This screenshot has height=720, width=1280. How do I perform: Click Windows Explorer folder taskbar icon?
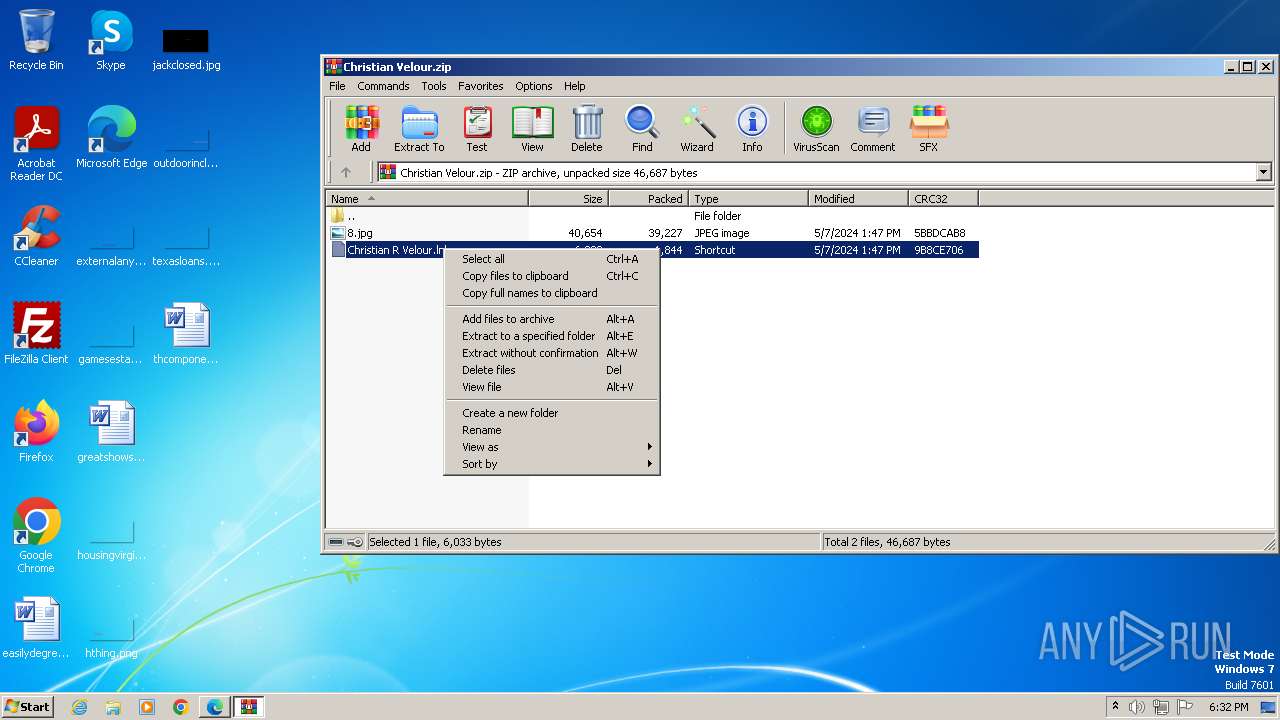[x=113, y=707]
